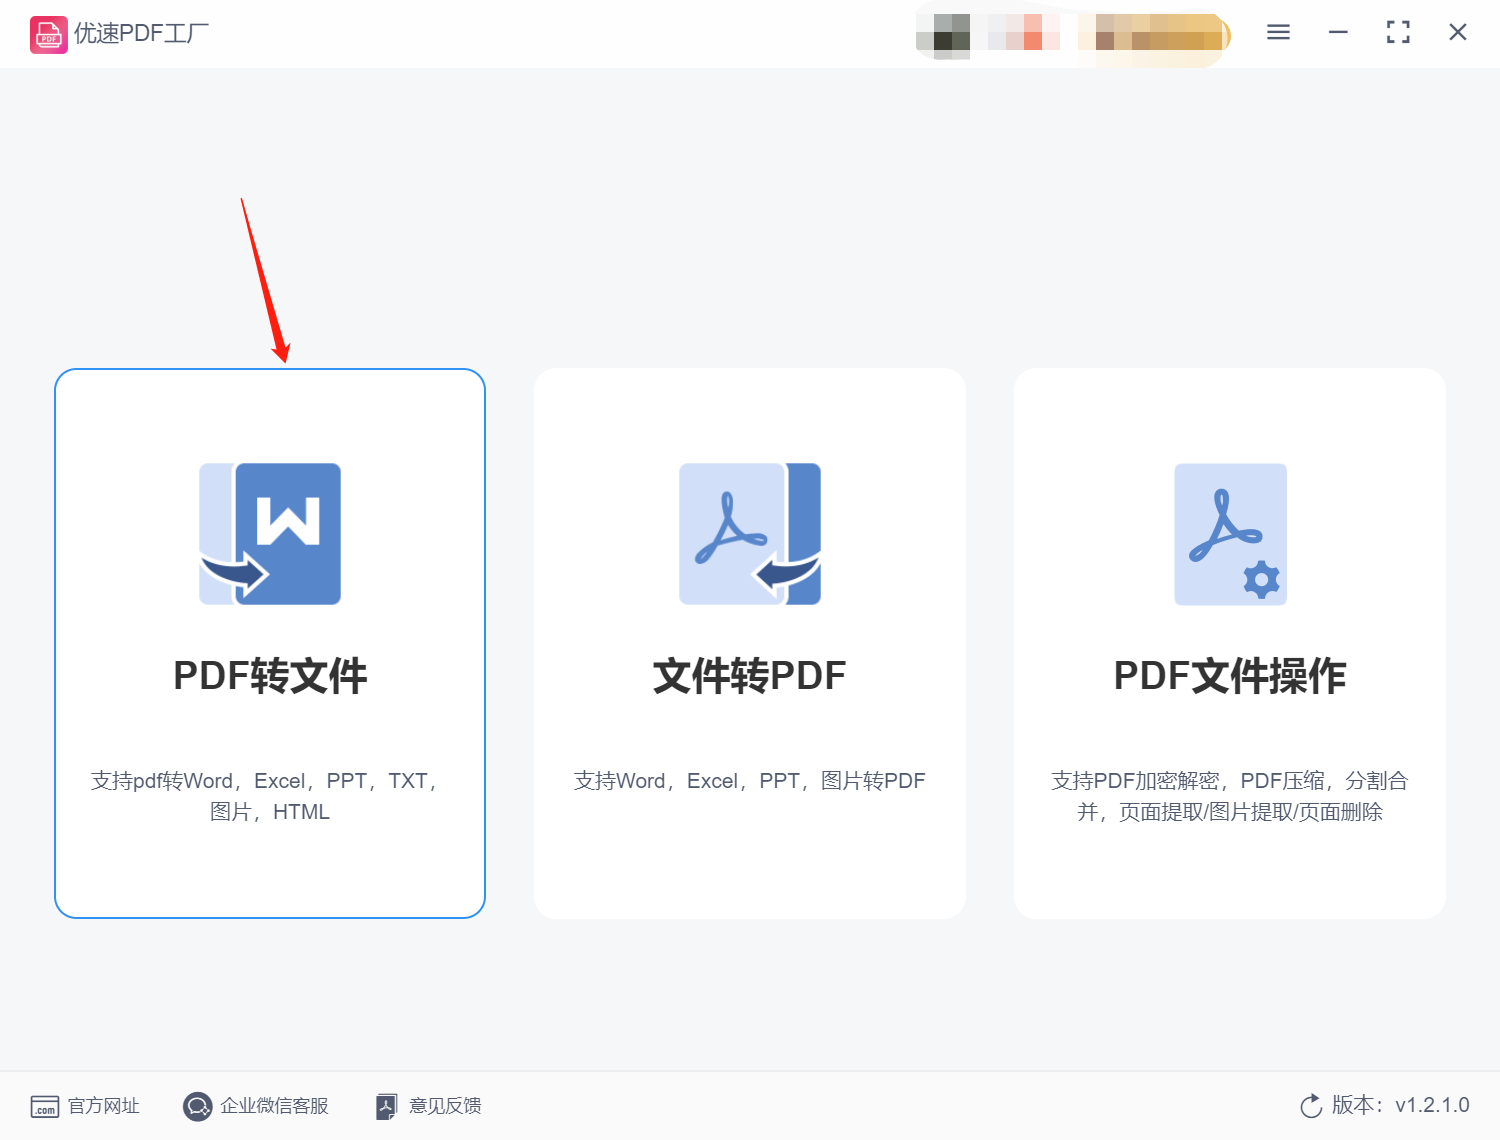The height and width of the screenshot is (1140, 1500).
Task: Click the PDF to Word conversion icon
Action: coord(270,534)
